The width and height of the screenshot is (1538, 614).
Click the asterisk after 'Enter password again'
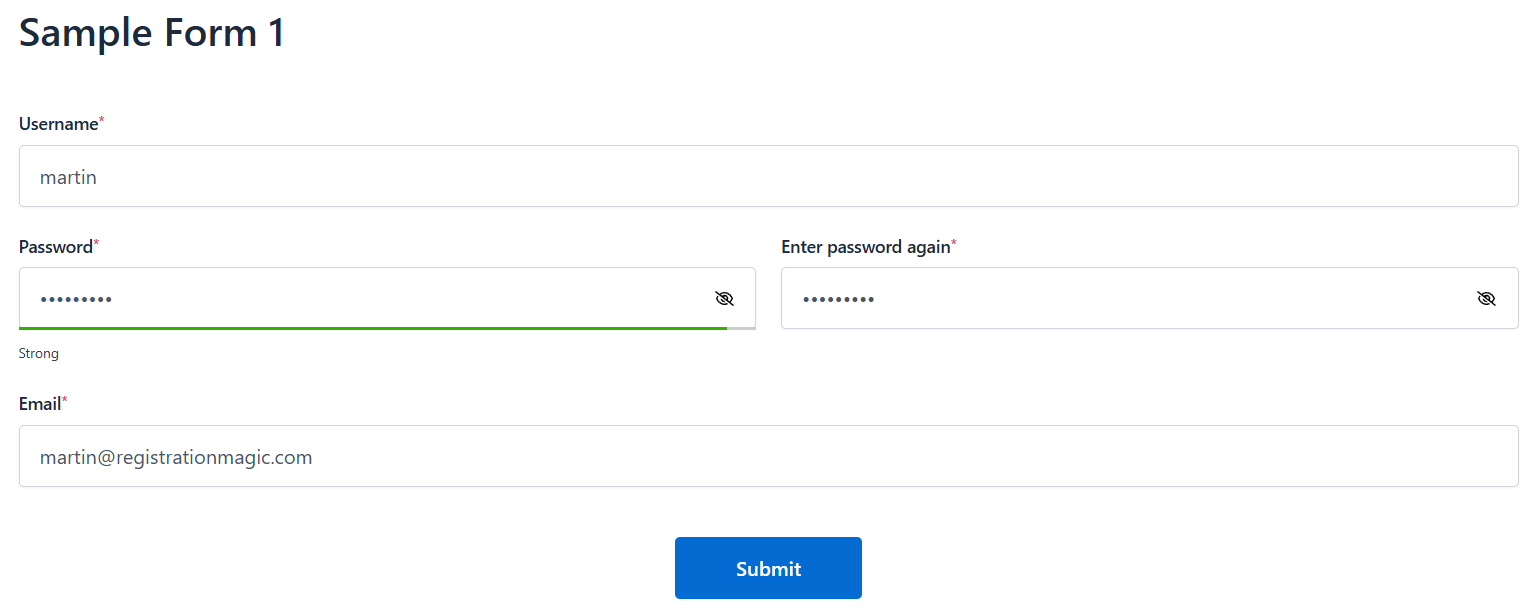tap(954, 244)
